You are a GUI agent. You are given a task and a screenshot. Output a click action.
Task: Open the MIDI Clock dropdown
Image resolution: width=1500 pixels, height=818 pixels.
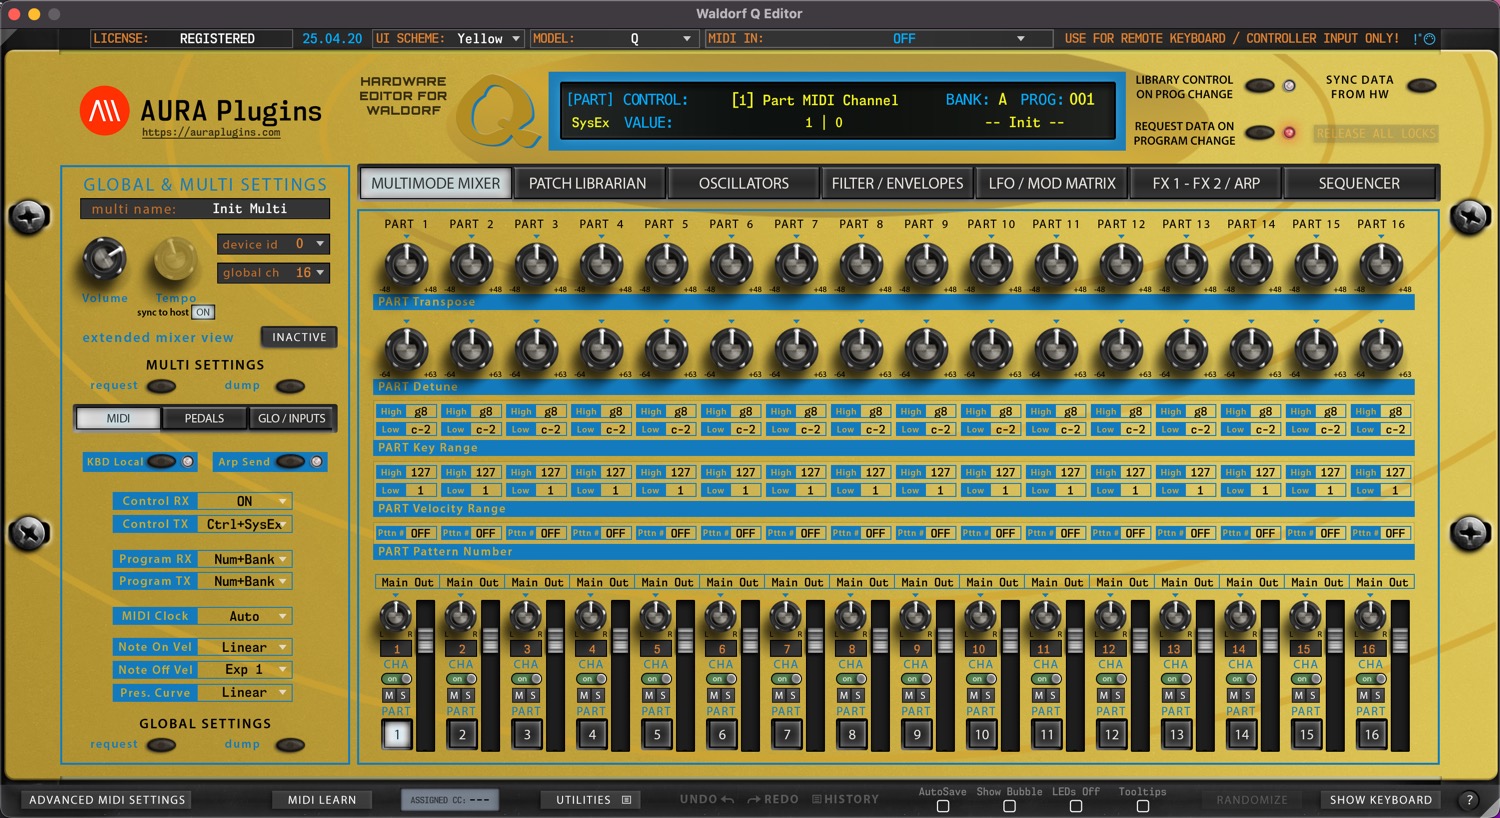[x=244, y=616]
